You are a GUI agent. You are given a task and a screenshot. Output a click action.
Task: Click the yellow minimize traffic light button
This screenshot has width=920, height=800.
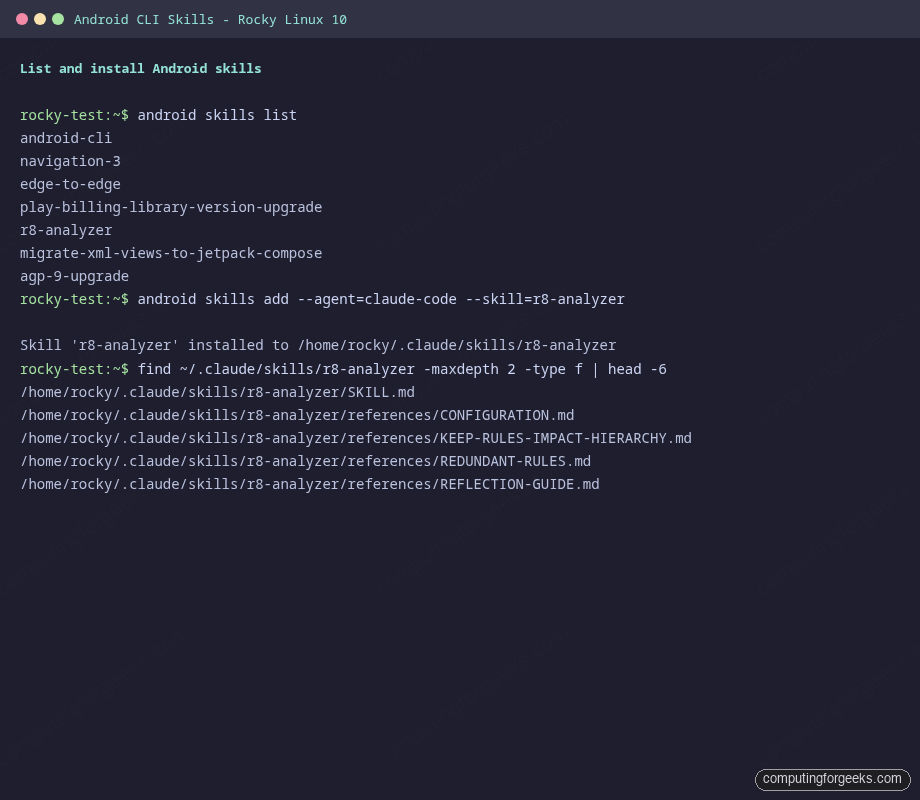pos(39,18)
